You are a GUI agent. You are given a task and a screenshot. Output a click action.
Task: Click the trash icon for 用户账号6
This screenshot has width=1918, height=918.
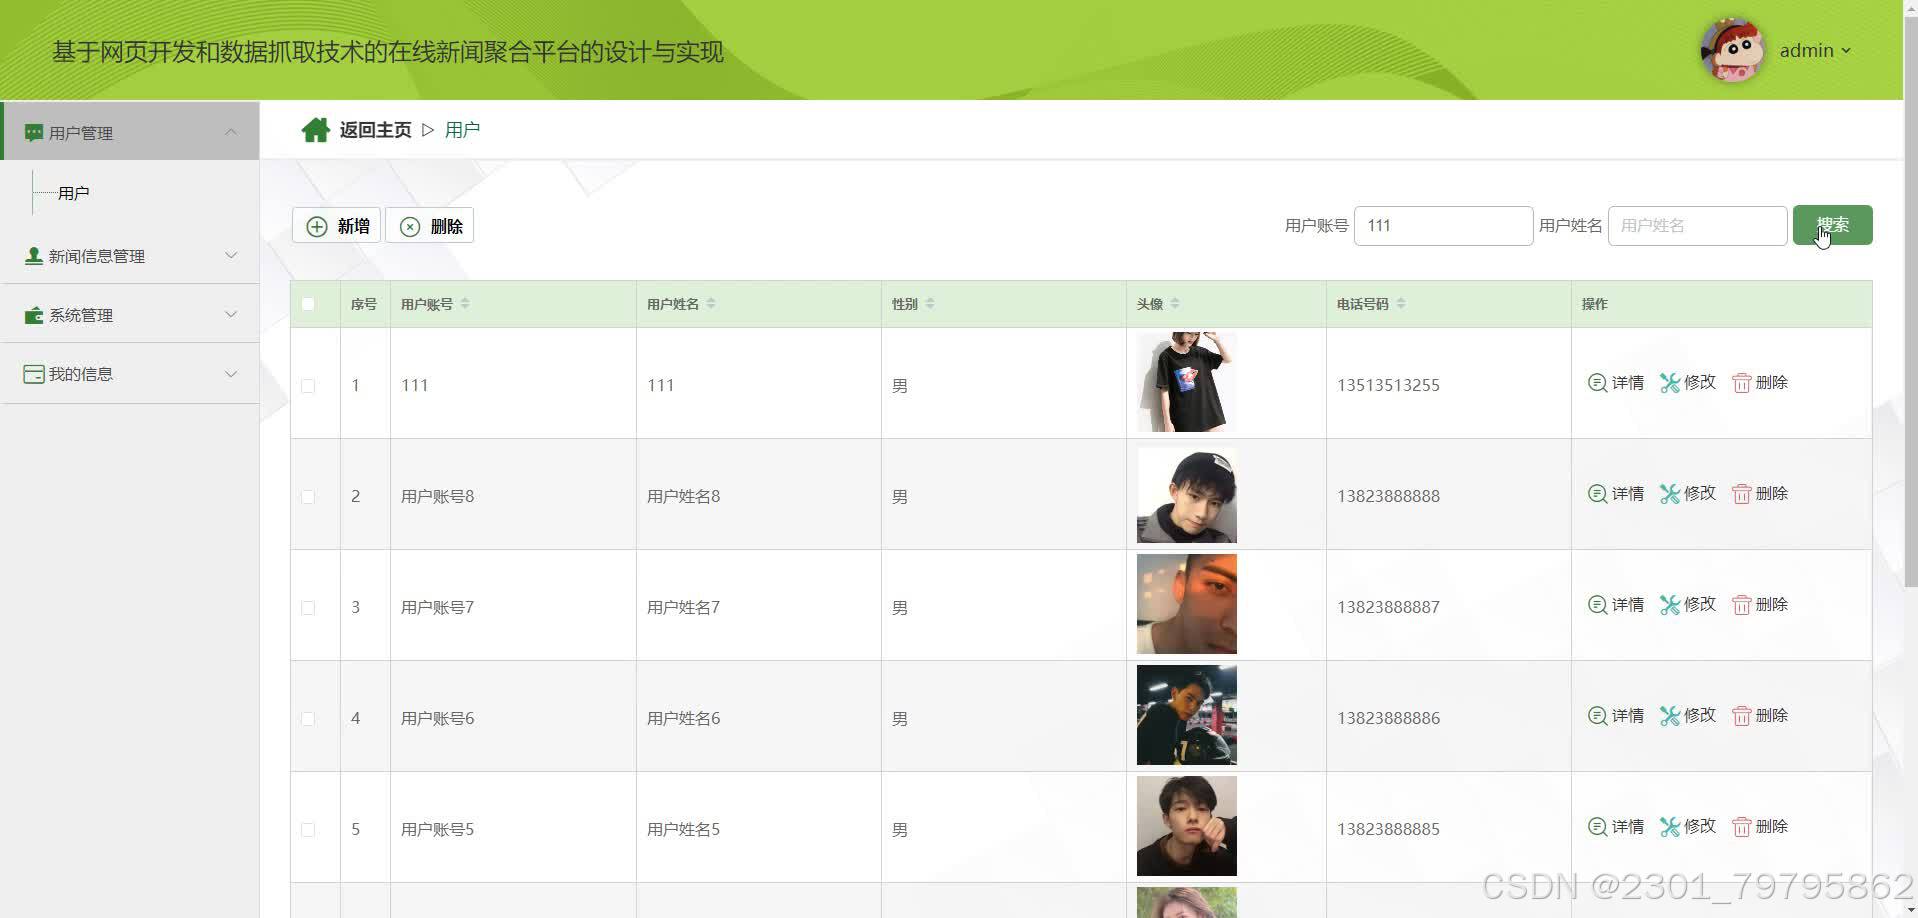[x=1742, y=716]
